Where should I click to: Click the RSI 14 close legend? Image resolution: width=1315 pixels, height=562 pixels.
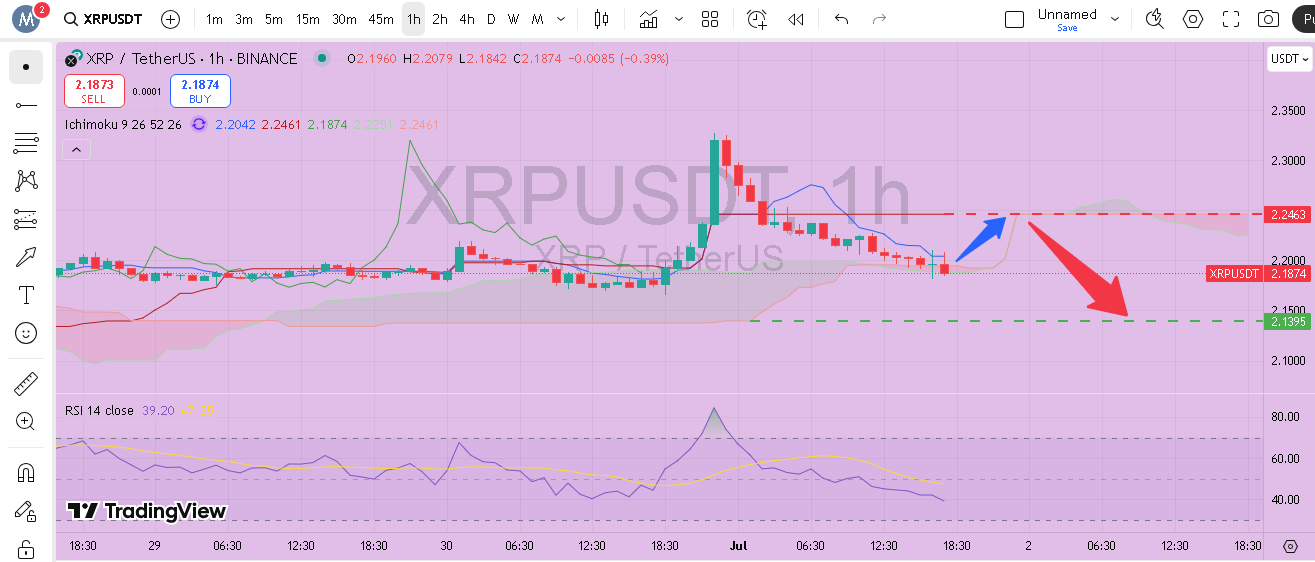click(100, 410)
